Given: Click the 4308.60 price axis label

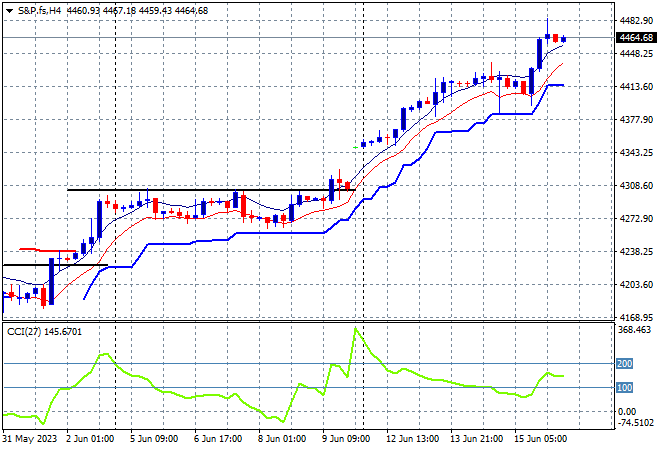Looking at the screenshot, I should click(x=636, y=186).
